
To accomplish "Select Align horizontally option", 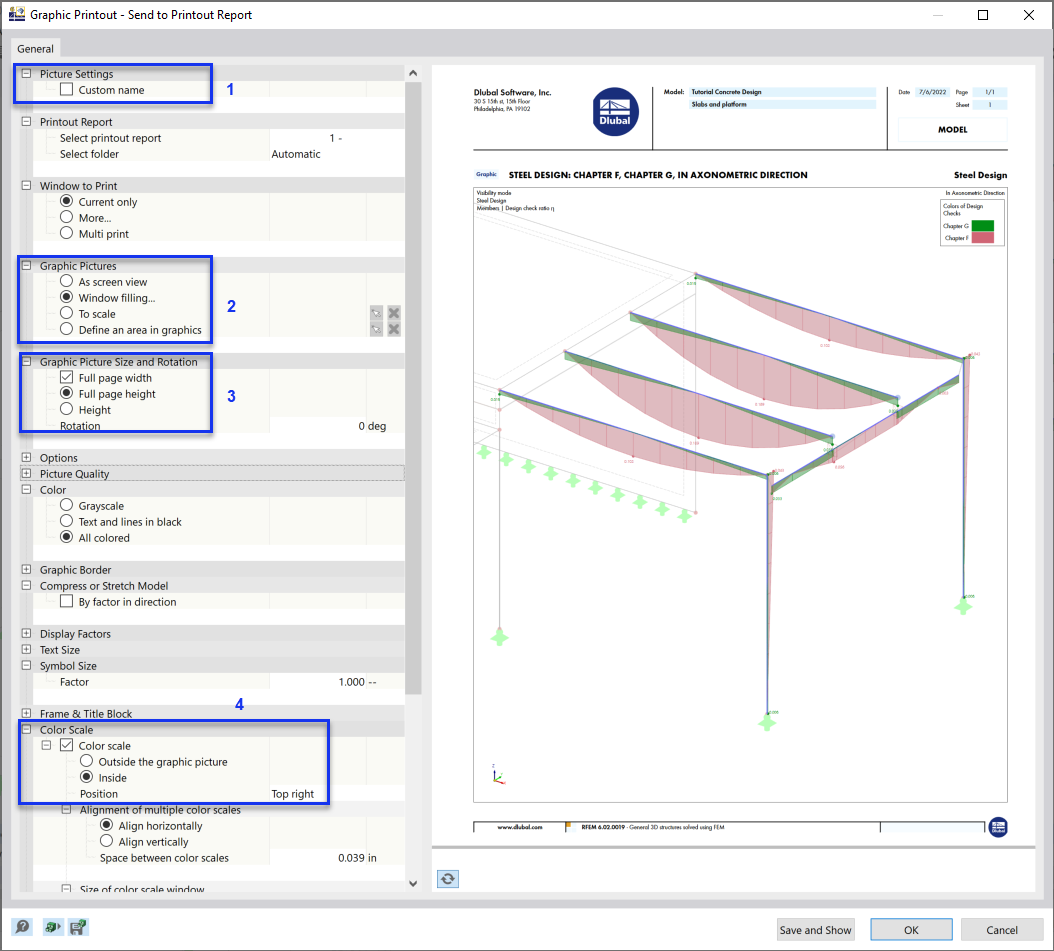I will pyautogui.click(x=107, y=825).
